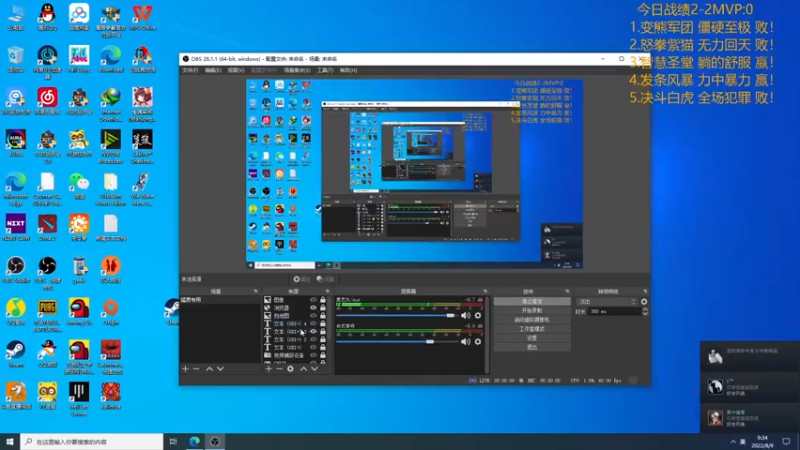
Task: Open the Edit menu in OBS
Action: pos(213,70)
